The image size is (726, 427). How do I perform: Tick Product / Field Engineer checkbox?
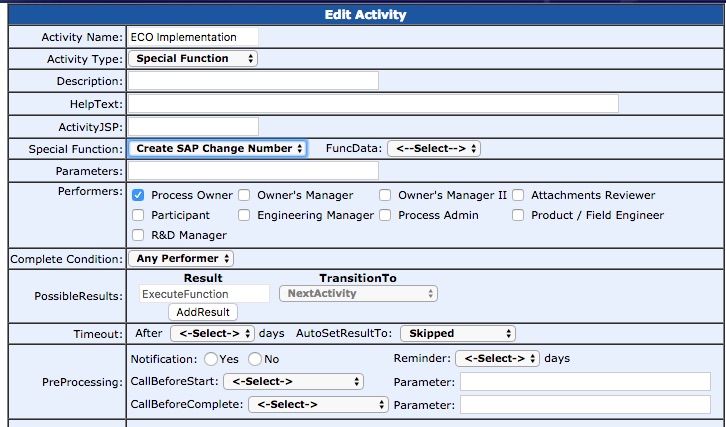pos(518,215)
